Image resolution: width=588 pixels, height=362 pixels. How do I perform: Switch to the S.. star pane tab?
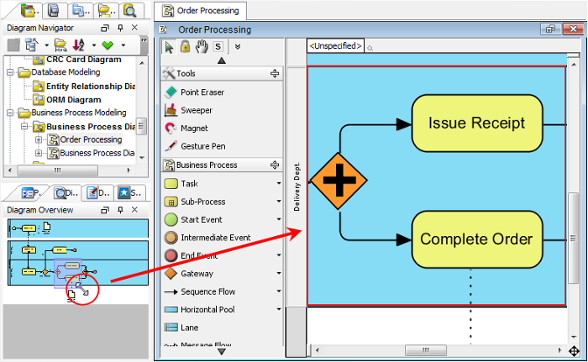pos(130,193)
